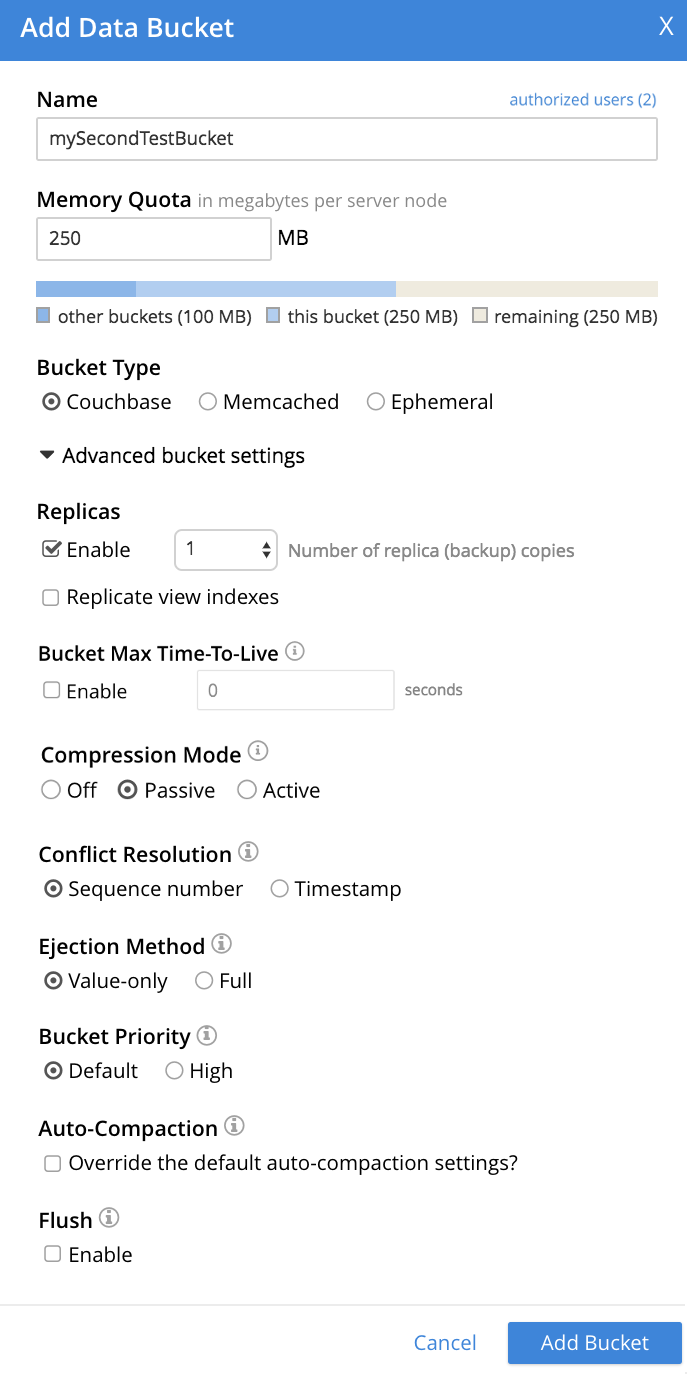Collapse Advanced bucket settings section
687x1383 pixels.
point(172,456)
